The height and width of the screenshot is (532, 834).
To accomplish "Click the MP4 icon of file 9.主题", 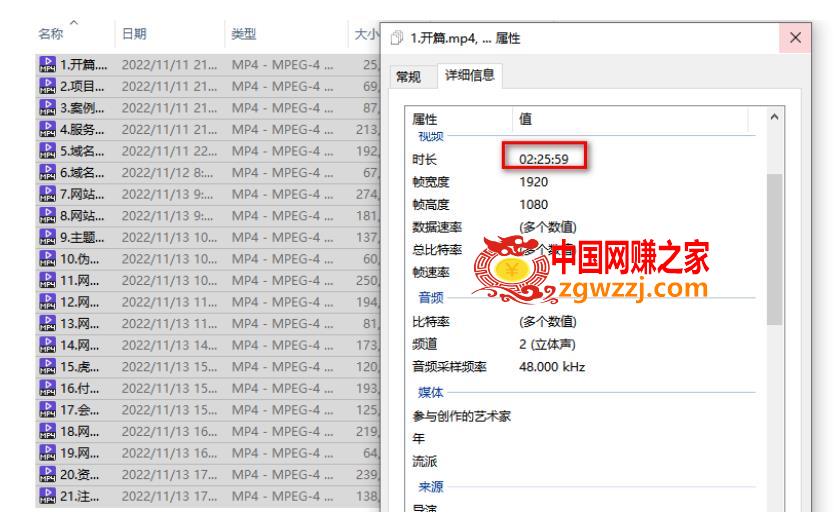I will click(x=47, y=237).
